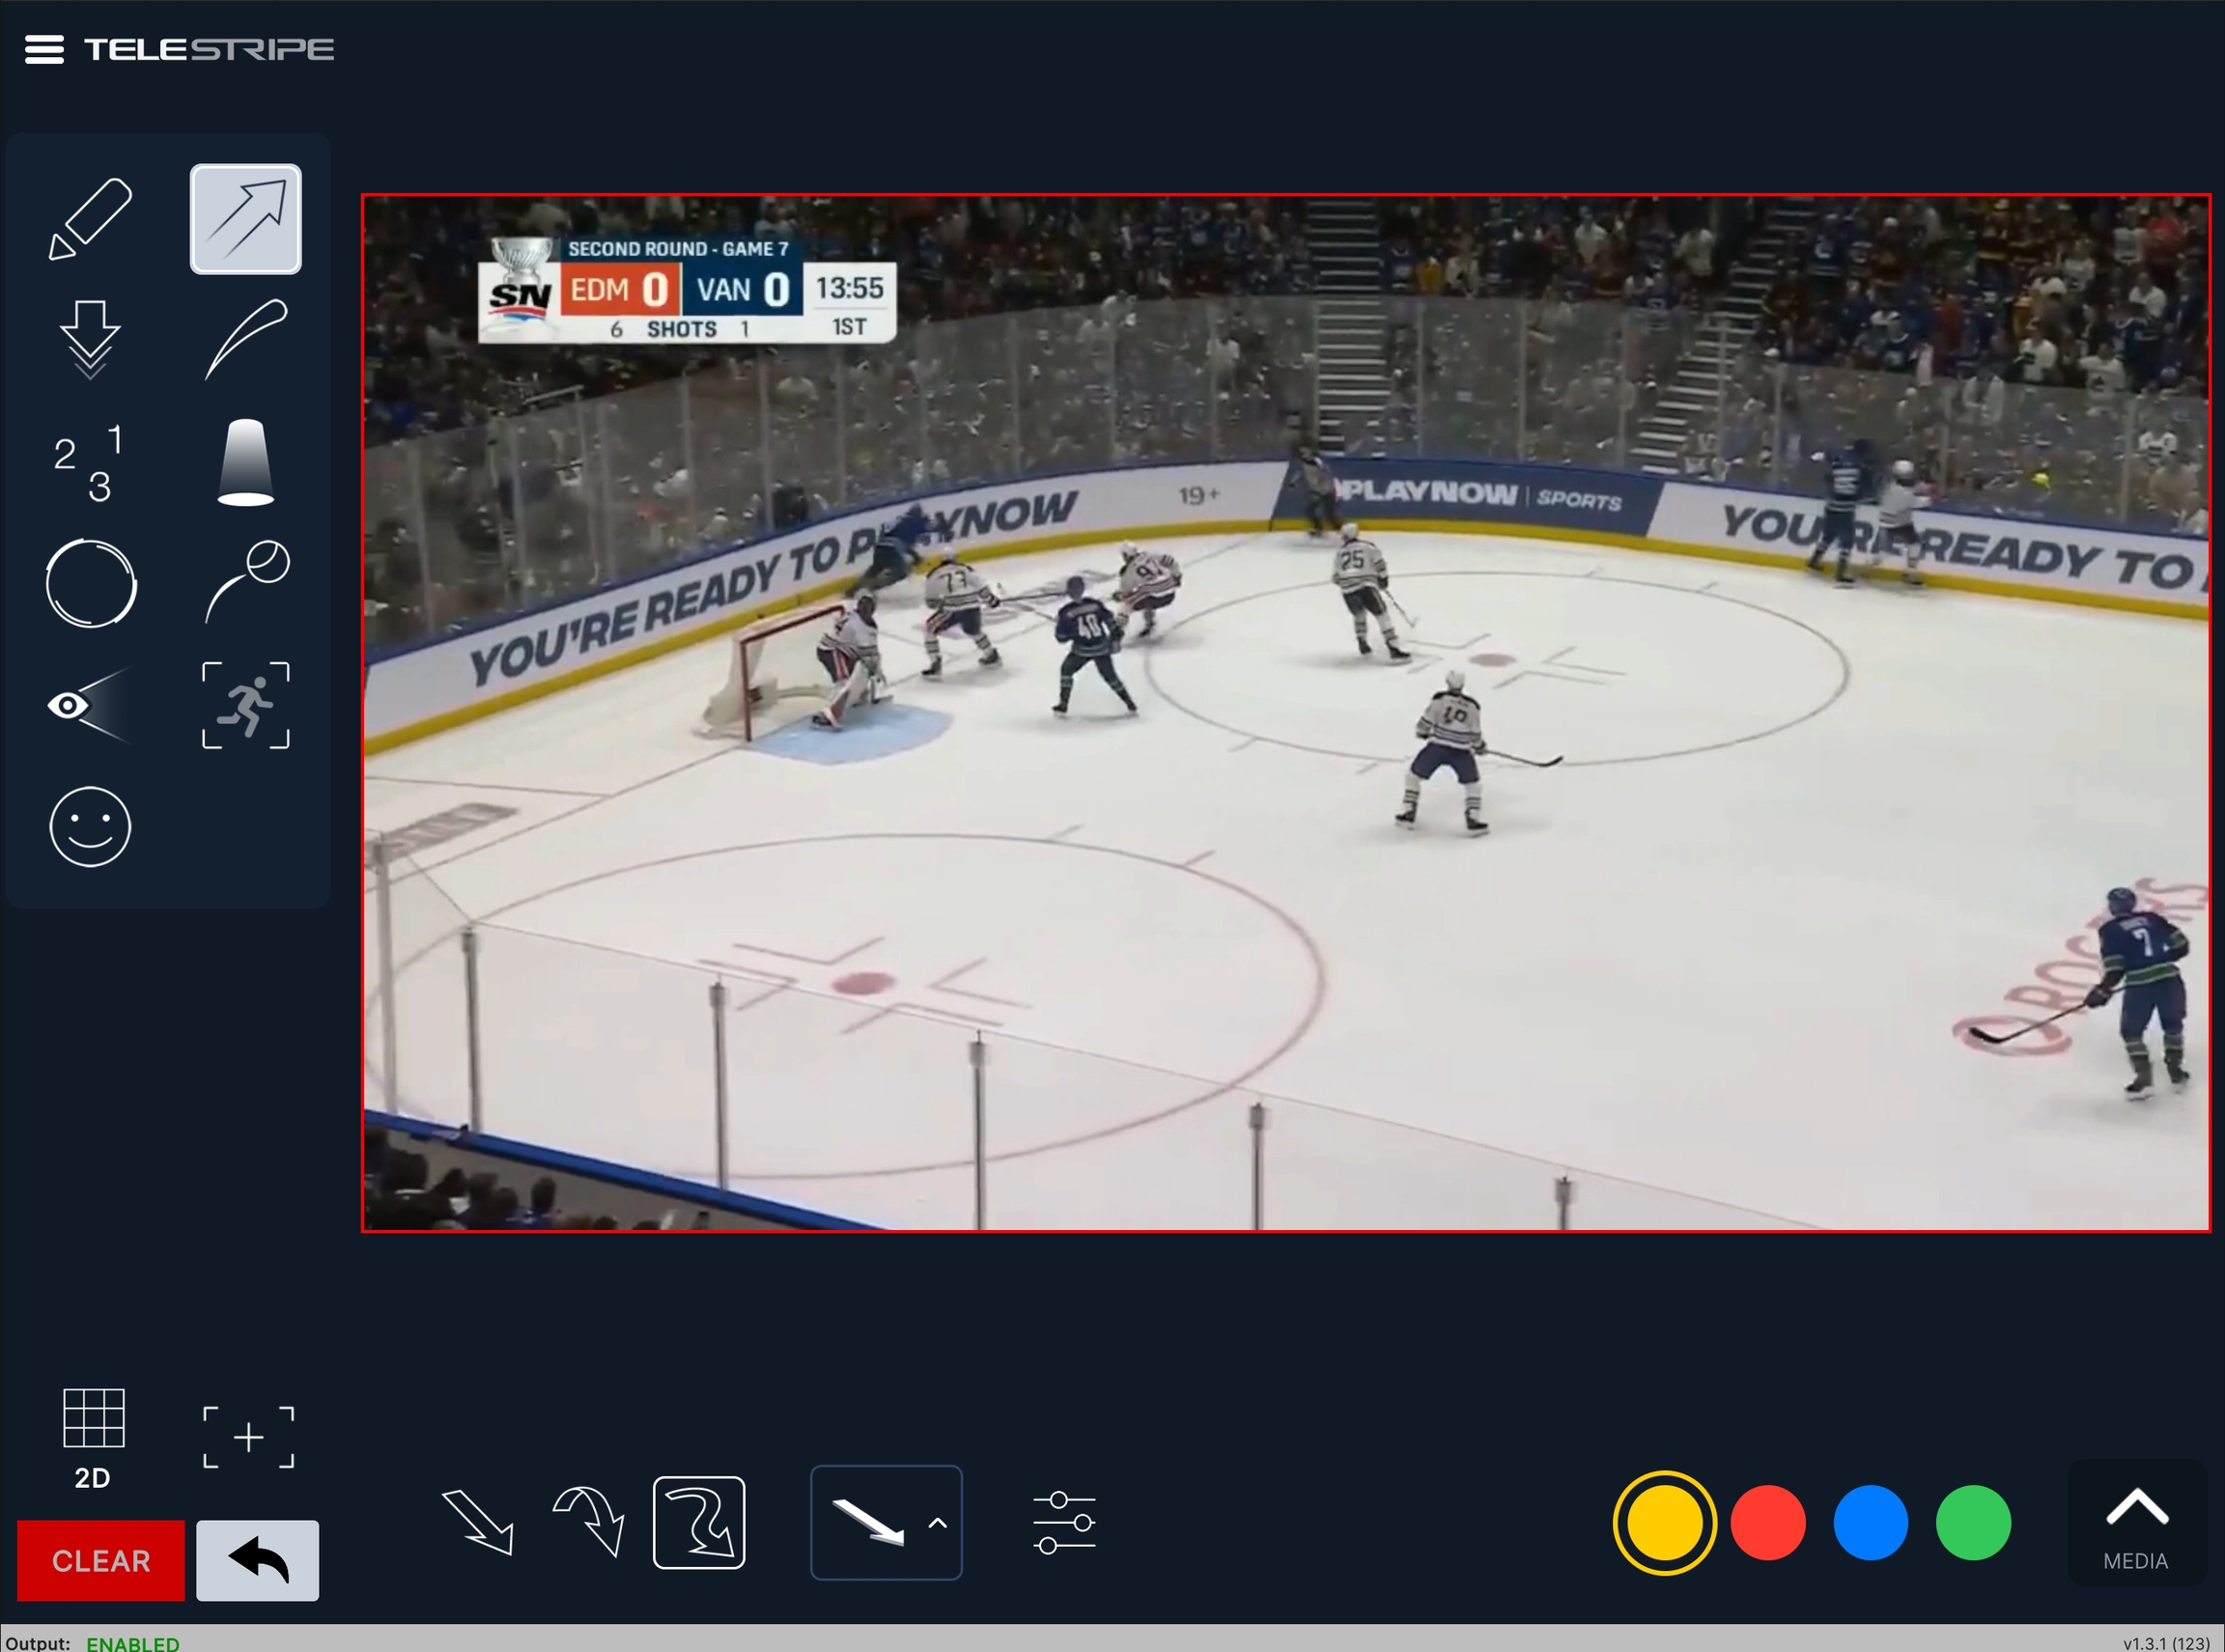Expand the arrow style dropdown chevron
This screenshot has width=2225, height=1652.
click(937, 1524)
